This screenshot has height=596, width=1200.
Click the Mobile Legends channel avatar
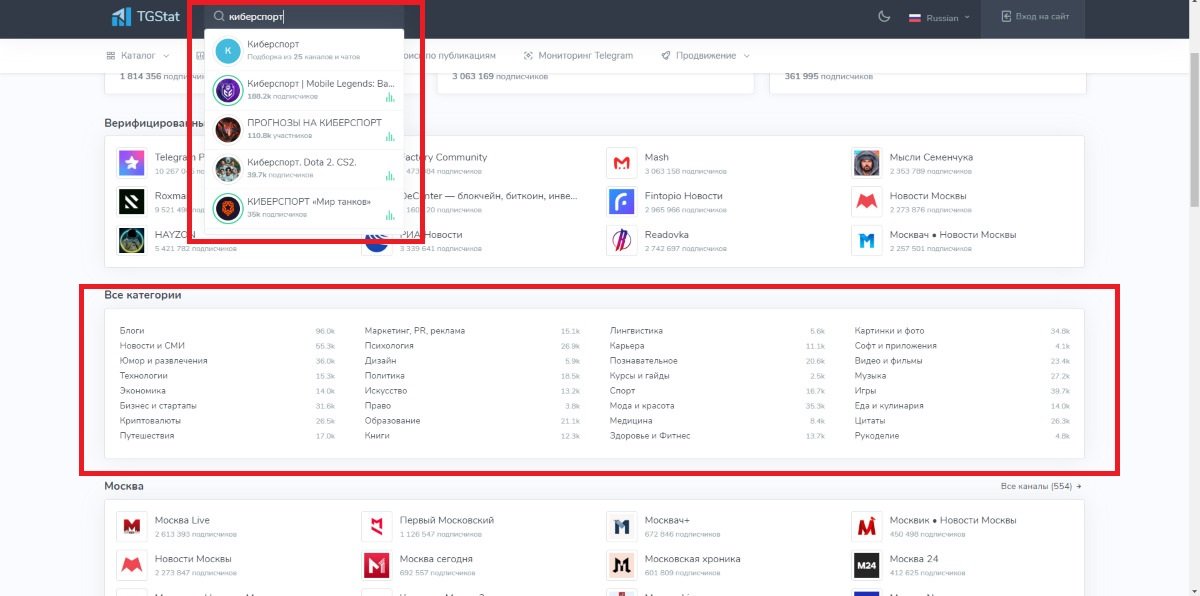pos(228,90)
